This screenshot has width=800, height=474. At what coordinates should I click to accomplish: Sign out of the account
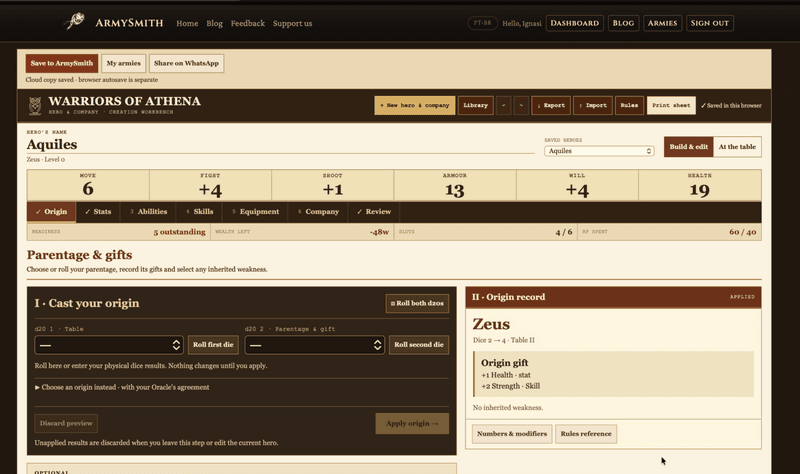click(x=710, y=23)
